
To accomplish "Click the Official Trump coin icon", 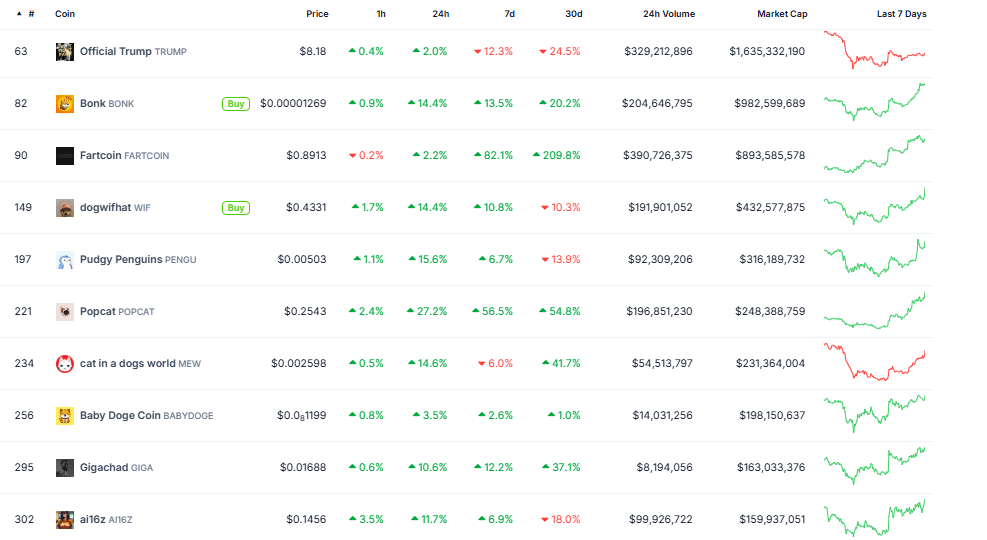I will [65, 52].
